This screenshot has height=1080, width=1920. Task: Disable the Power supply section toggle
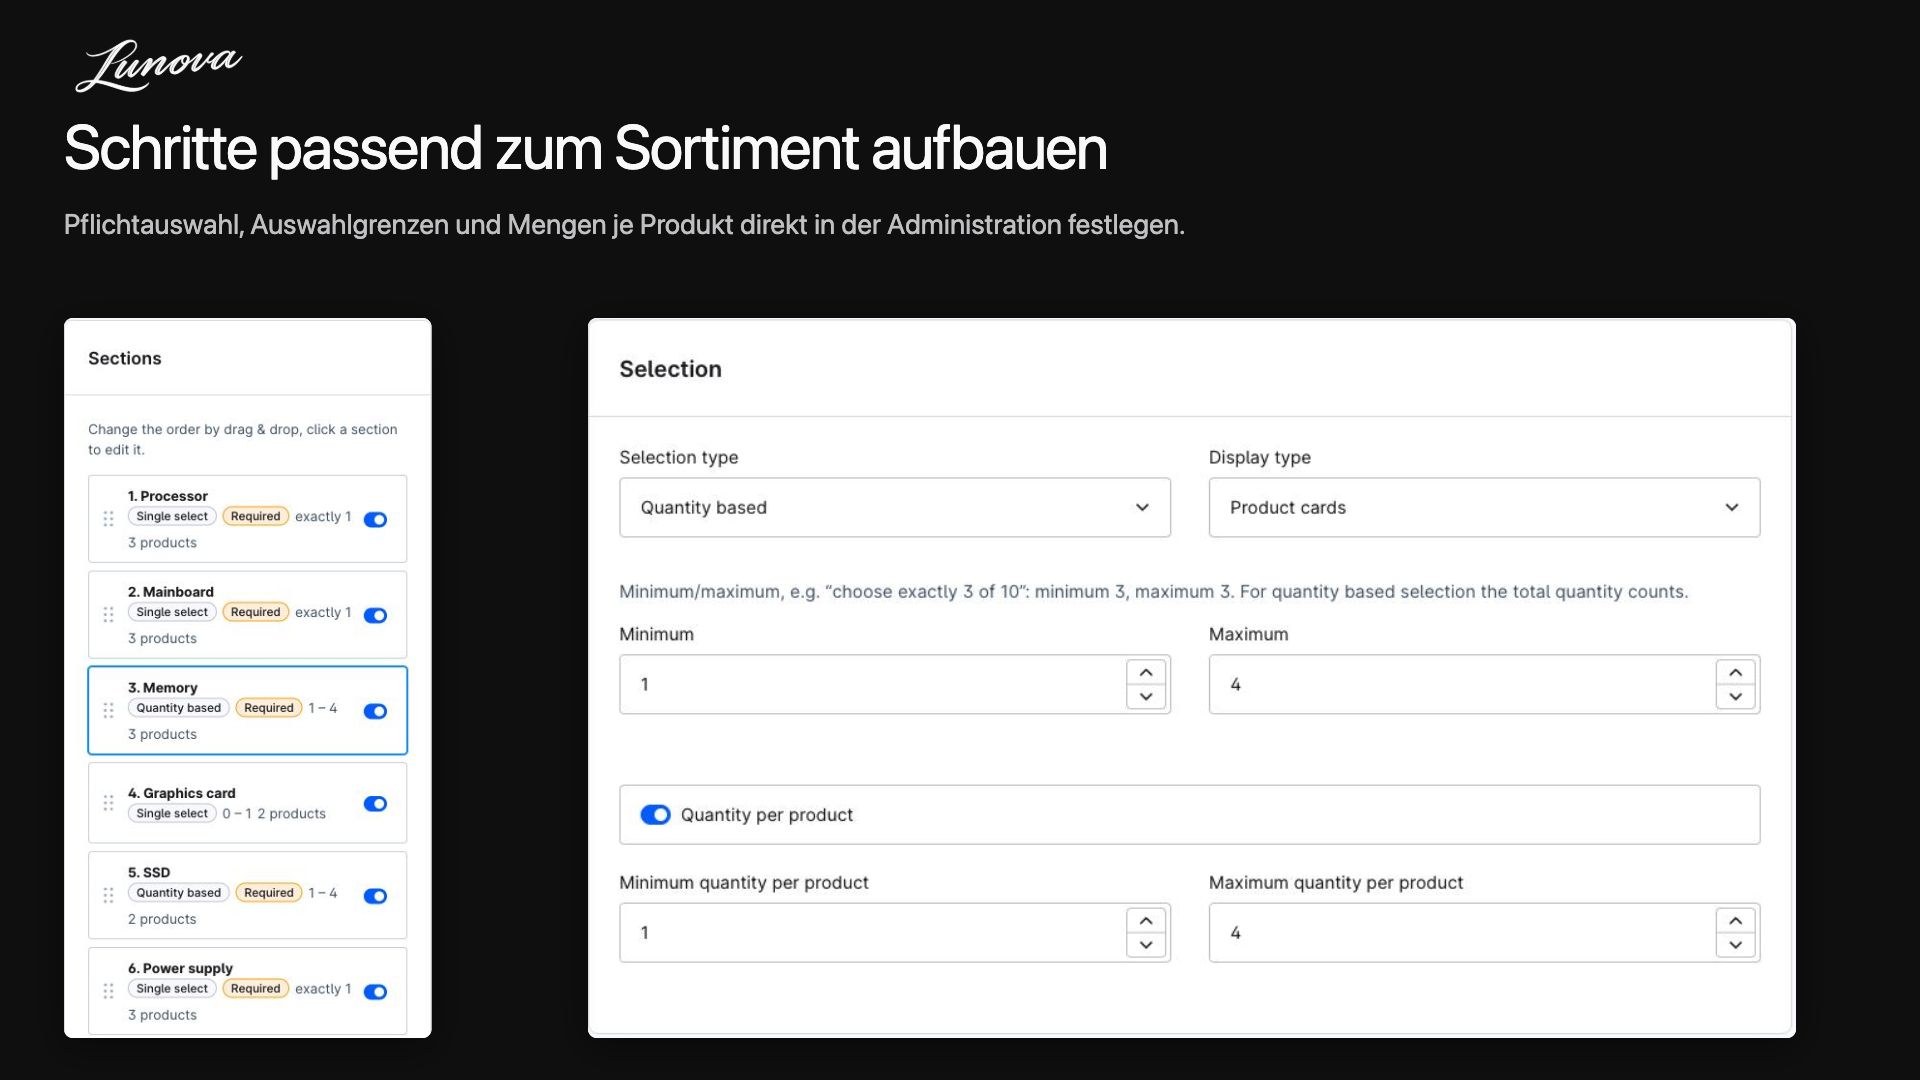375,992
